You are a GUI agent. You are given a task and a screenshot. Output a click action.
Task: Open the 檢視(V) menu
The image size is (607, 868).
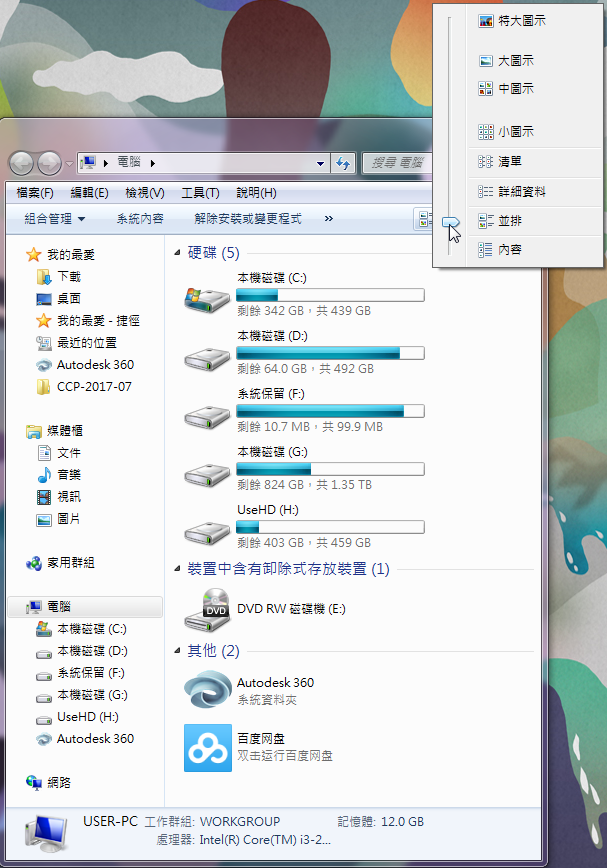(145, 193)
